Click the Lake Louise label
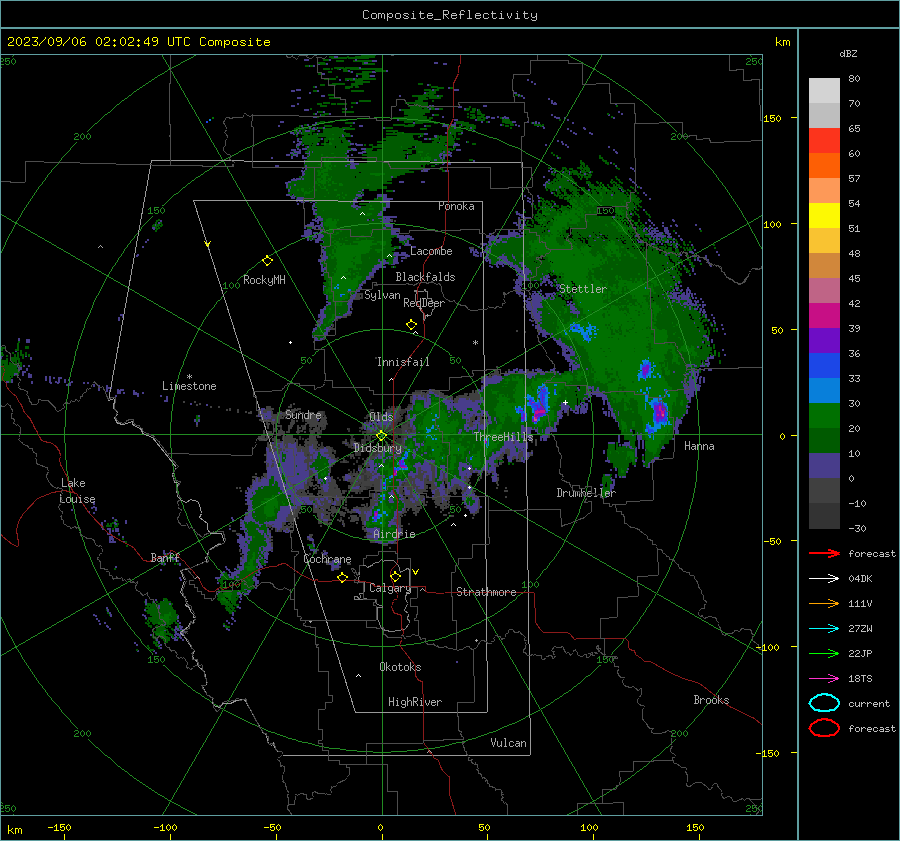The image size is (900, 841). click(x=77, y=491)
